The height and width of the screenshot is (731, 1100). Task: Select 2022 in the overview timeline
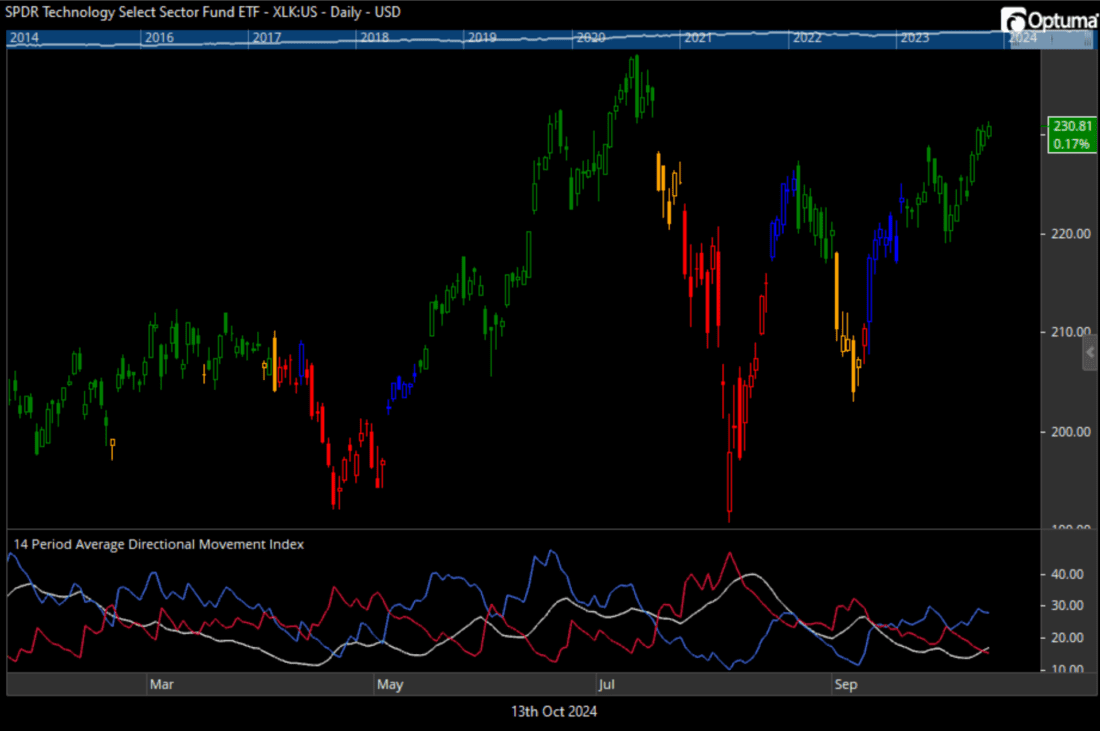pyautogui.click(x=807, y=38)
